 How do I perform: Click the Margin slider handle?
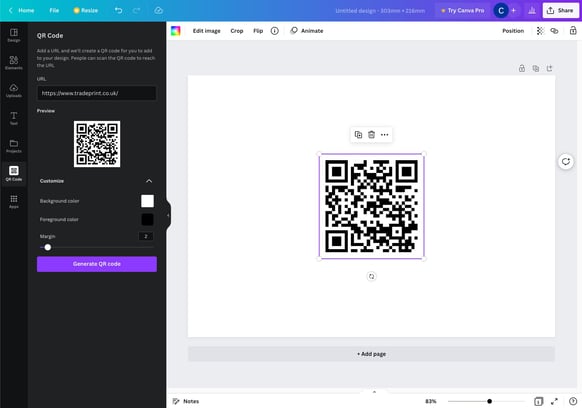[x=48, y=247]
